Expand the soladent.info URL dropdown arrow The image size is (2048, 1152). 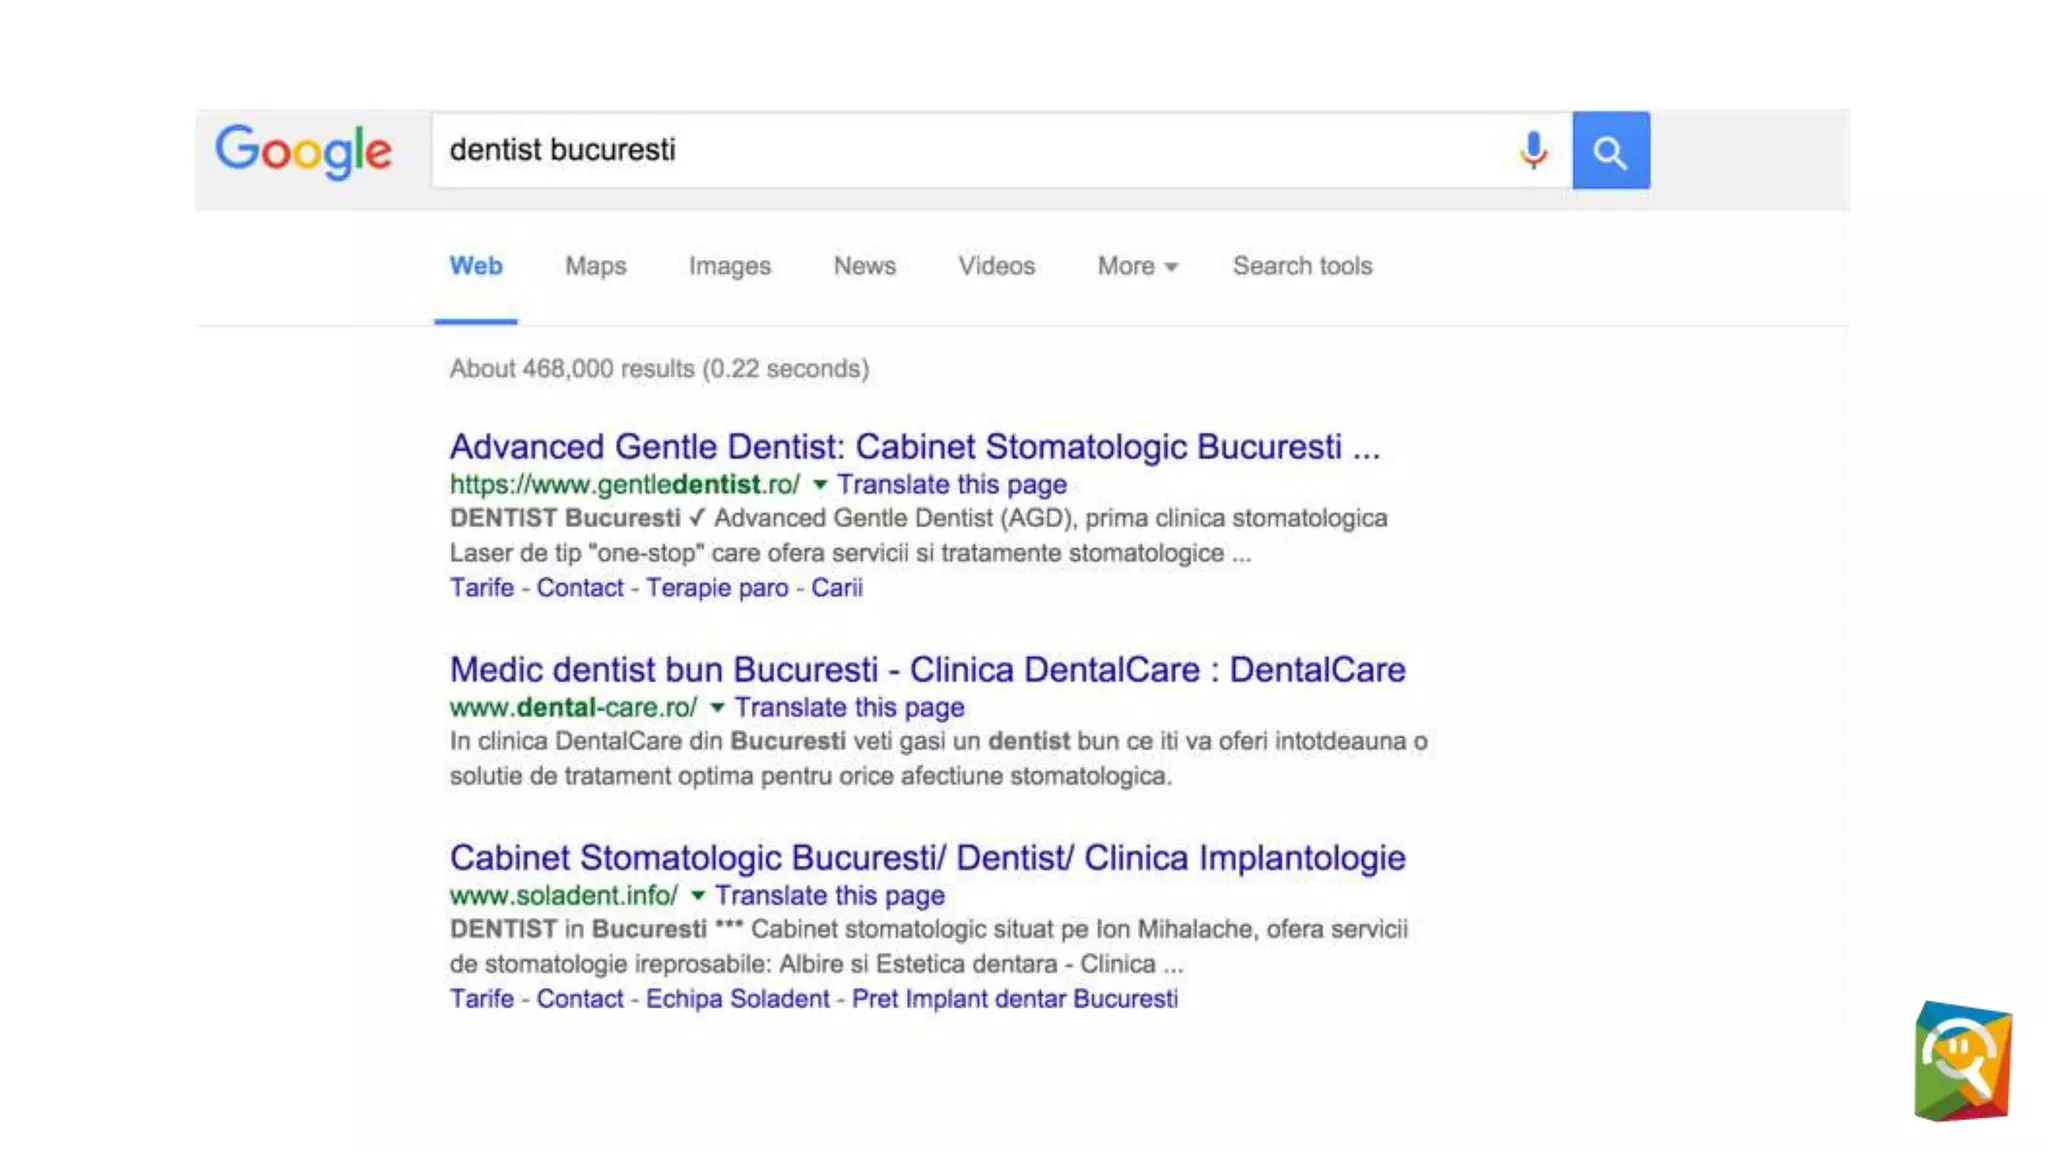(698, 896)
